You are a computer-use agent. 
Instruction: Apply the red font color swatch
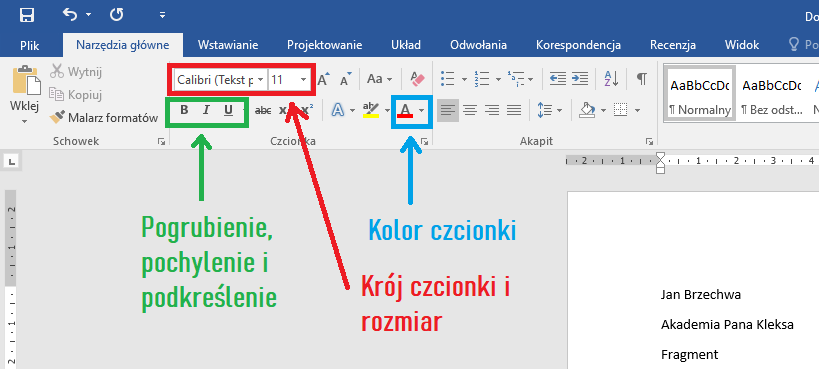click(405, 110)
